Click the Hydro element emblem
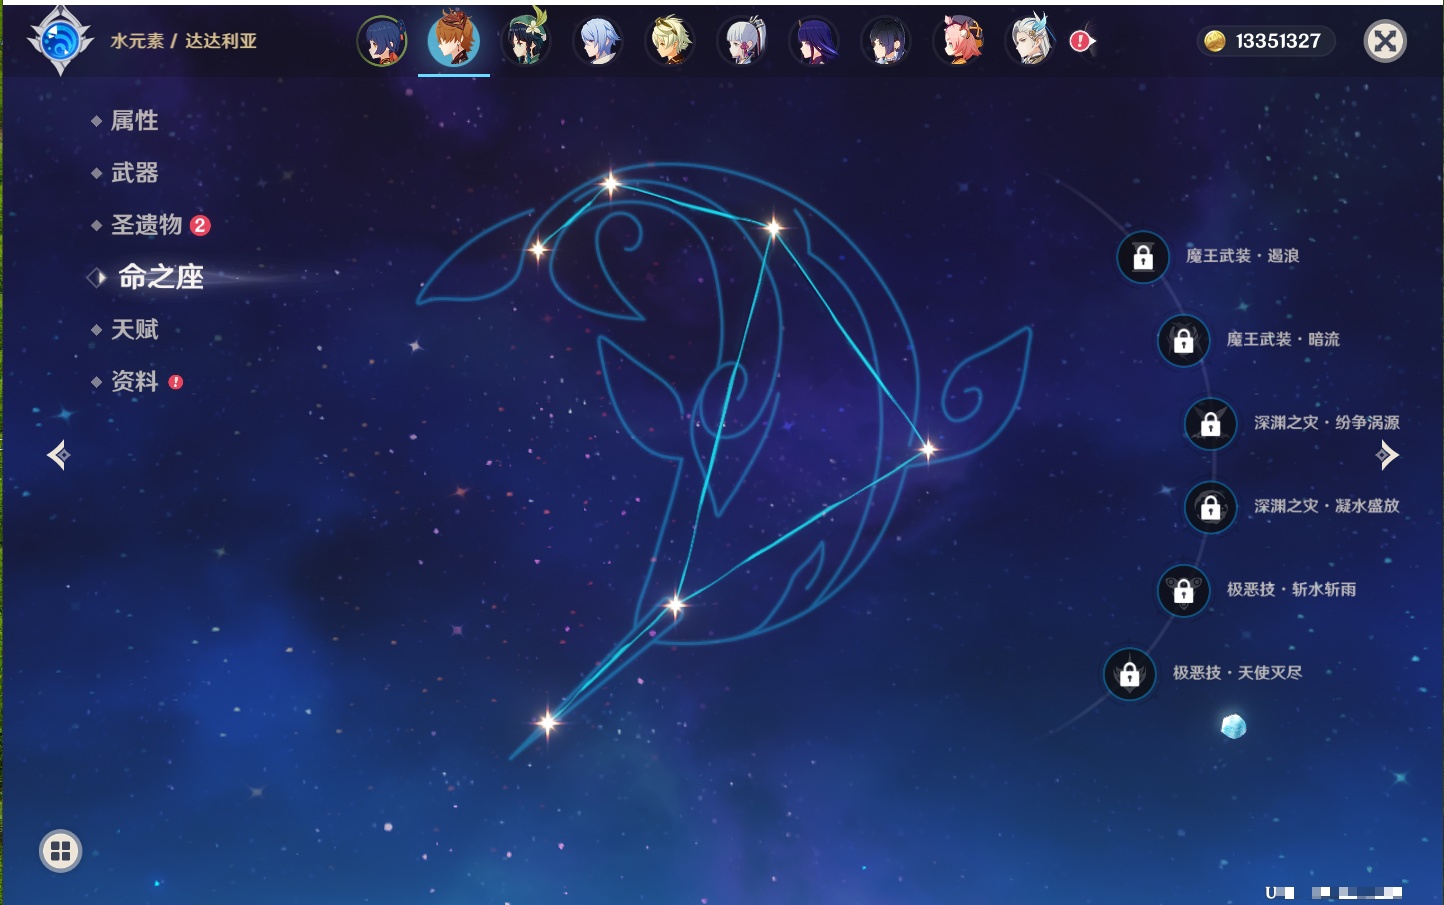This screenshot has width=1444, height=905. click(x=60, y=41)
